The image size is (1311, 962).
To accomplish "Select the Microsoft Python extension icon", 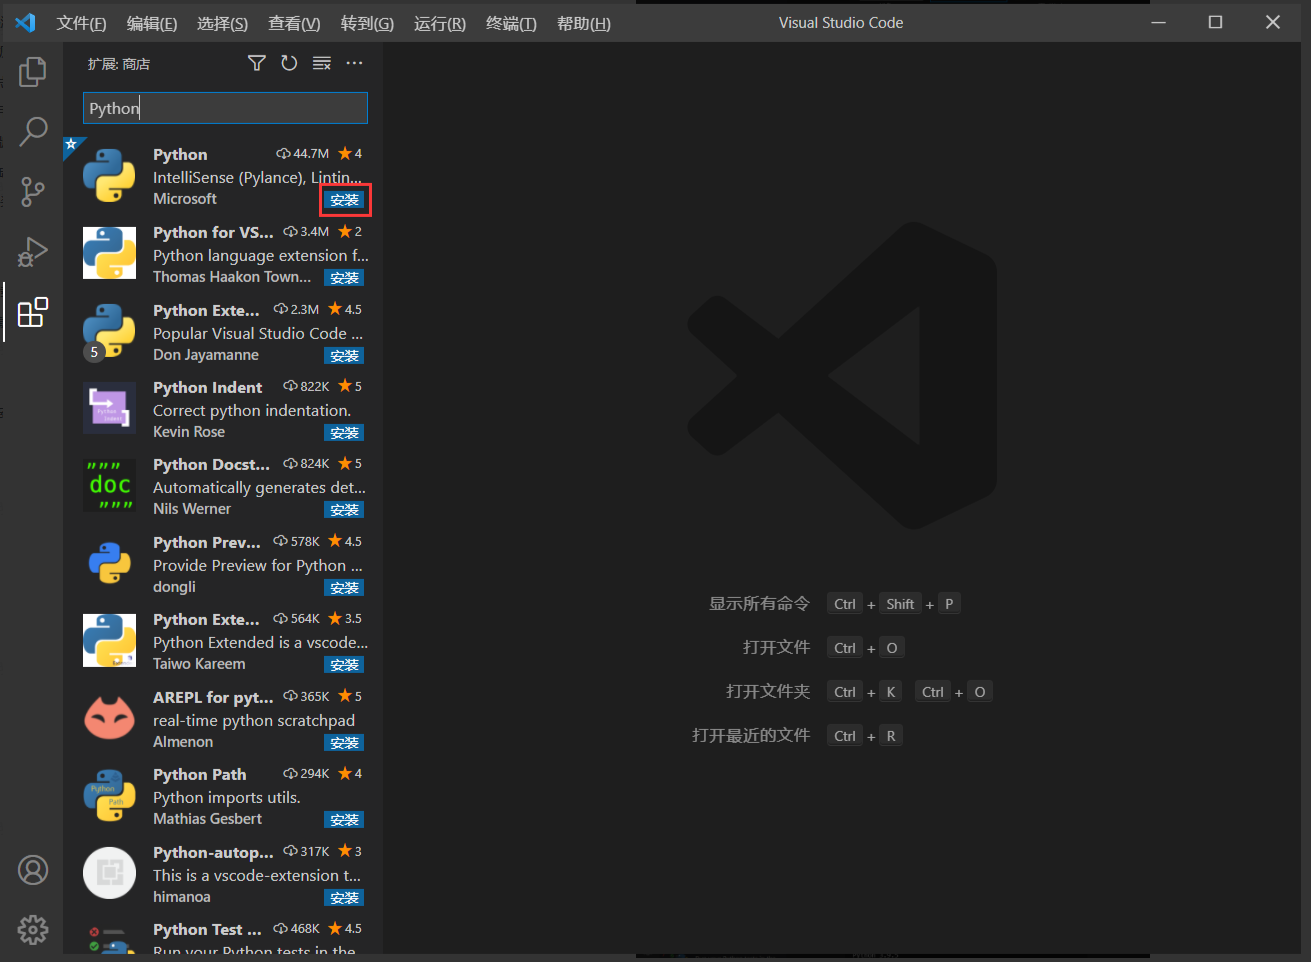I will [109, 176].
